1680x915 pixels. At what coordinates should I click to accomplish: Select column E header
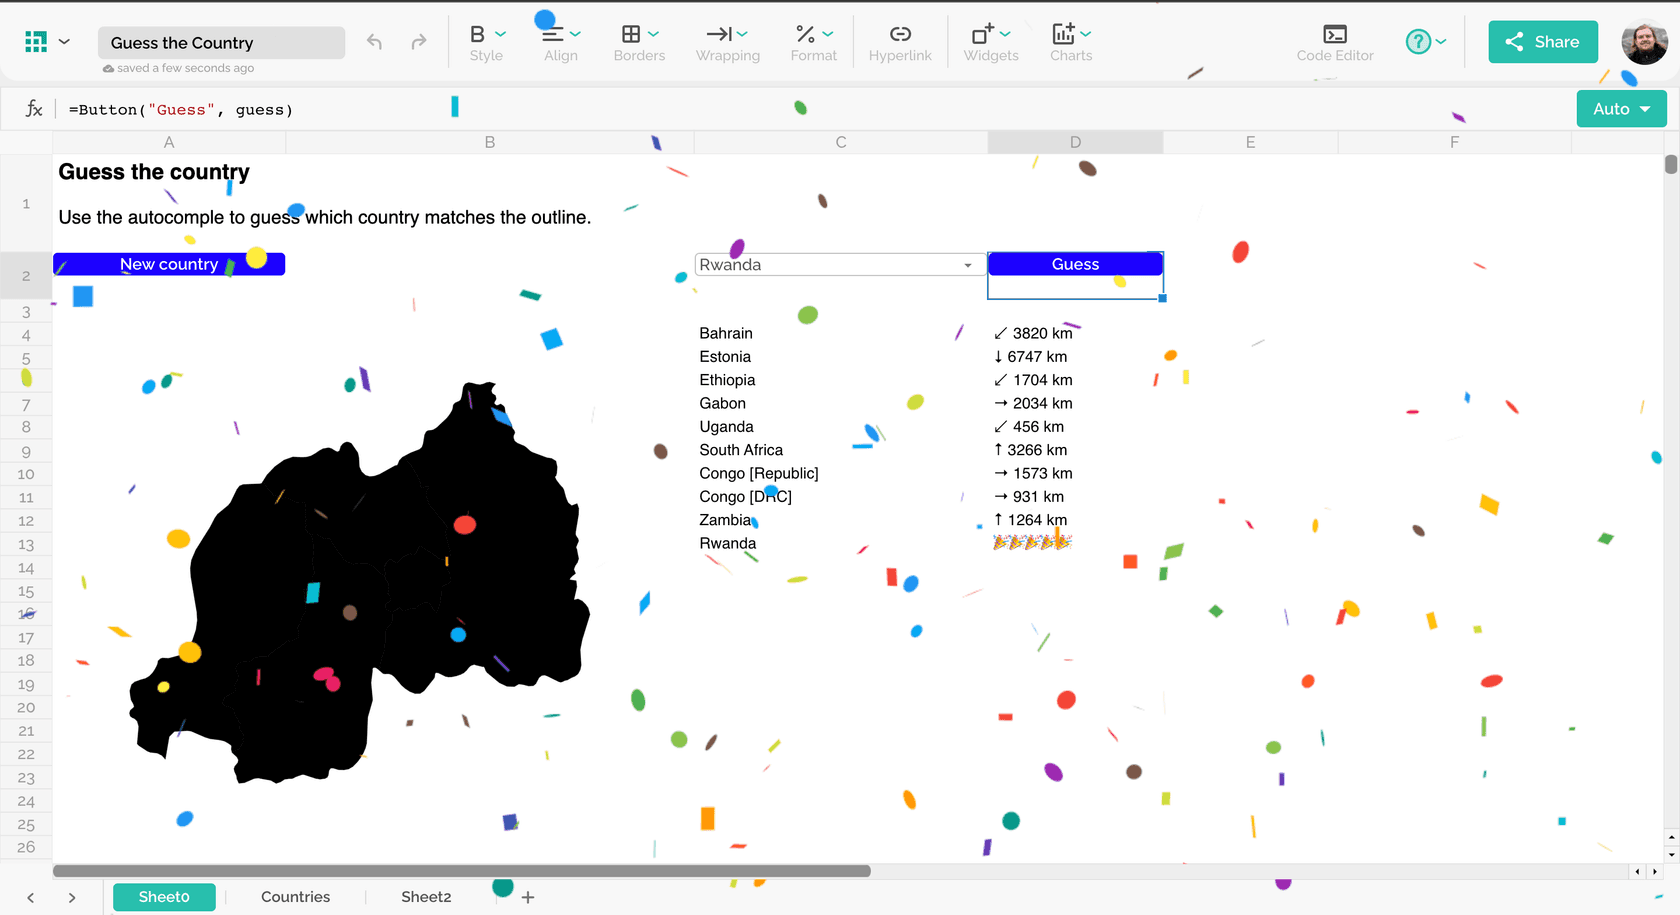[x=1250, y=142]
